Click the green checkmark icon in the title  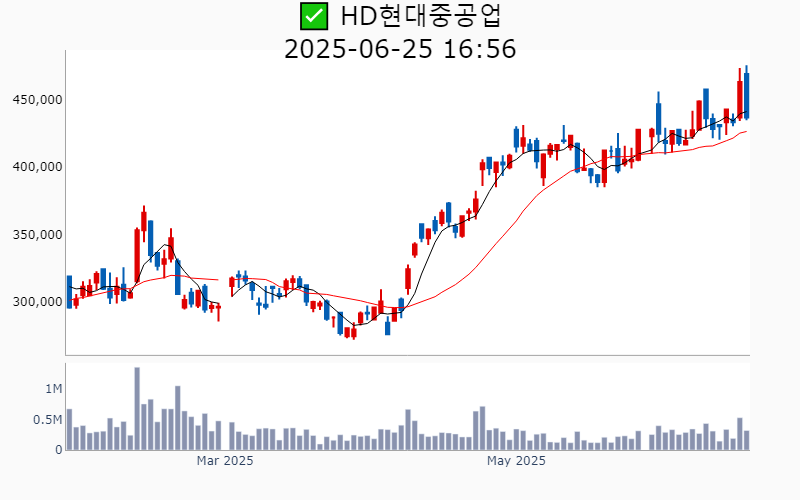coord(314,16)
